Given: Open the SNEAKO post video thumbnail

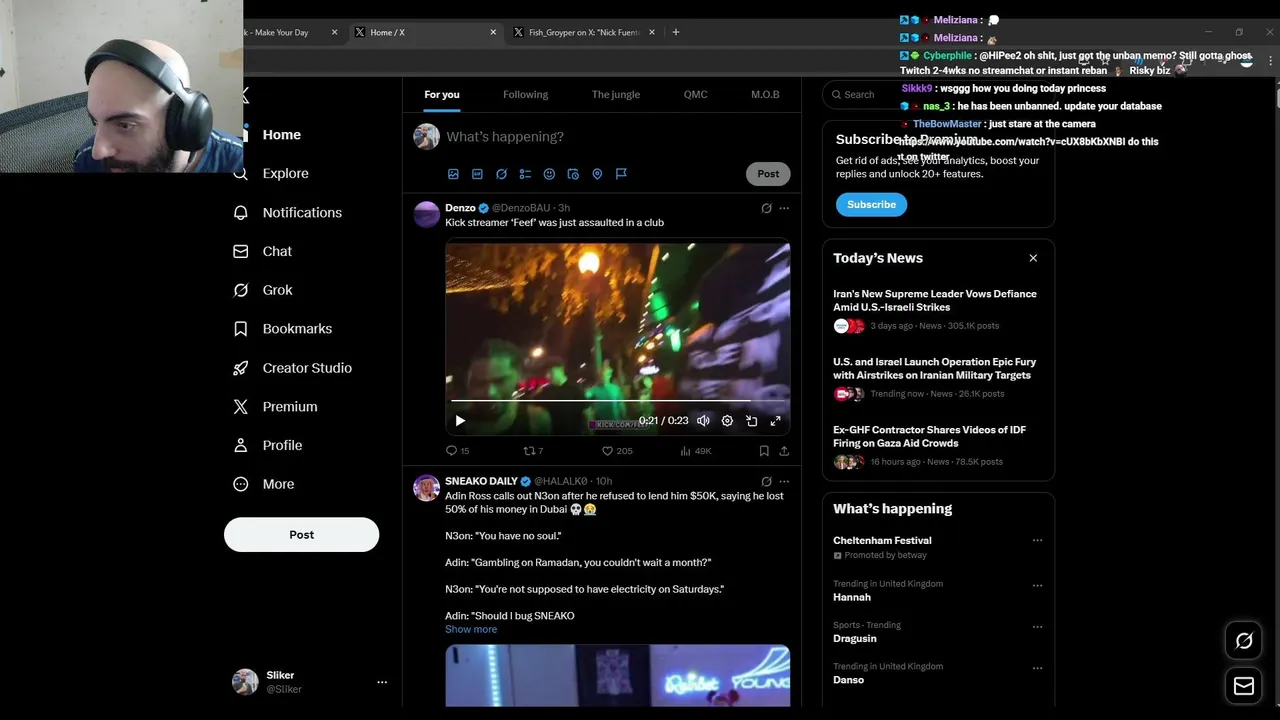Looking at the screenshot, I should (617, 676).
